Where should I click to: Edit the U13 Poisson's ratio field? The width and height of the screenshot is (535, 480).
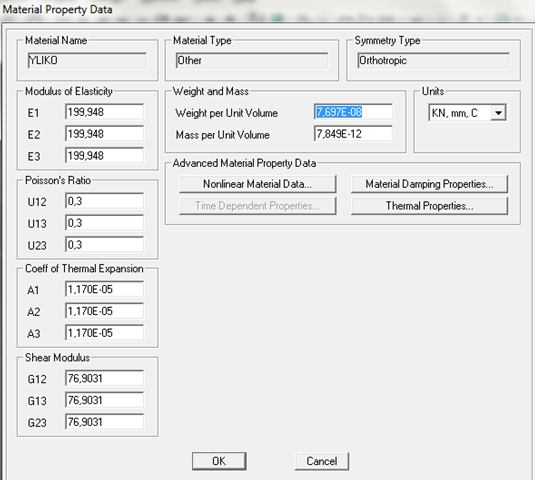coord(104,223)
